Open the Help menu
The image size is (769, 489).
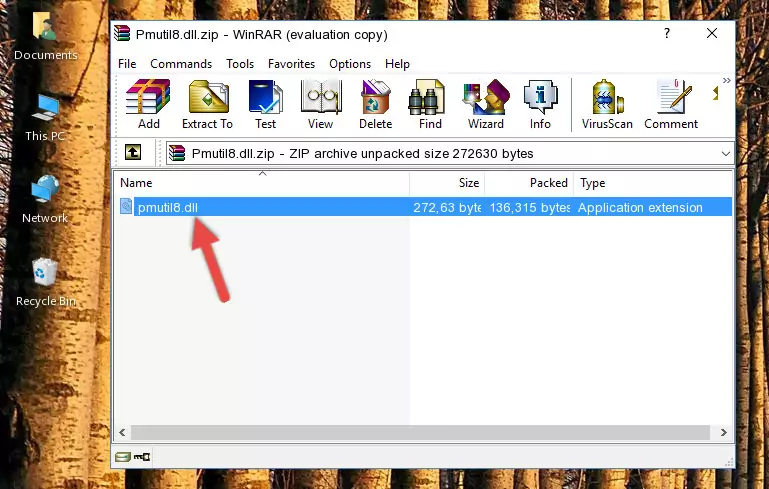(397, 64)
